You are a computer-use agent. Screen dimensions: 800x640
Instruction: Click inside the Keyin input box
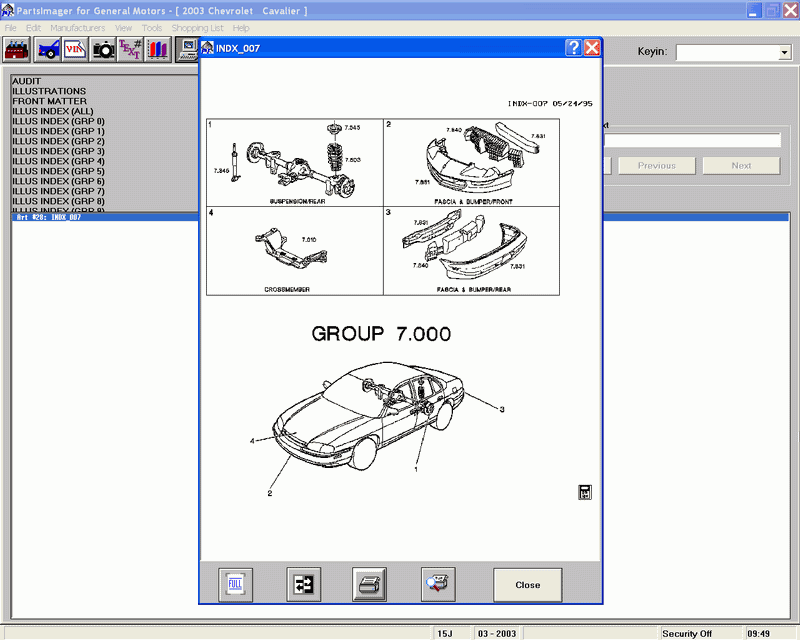pos(728,52)
